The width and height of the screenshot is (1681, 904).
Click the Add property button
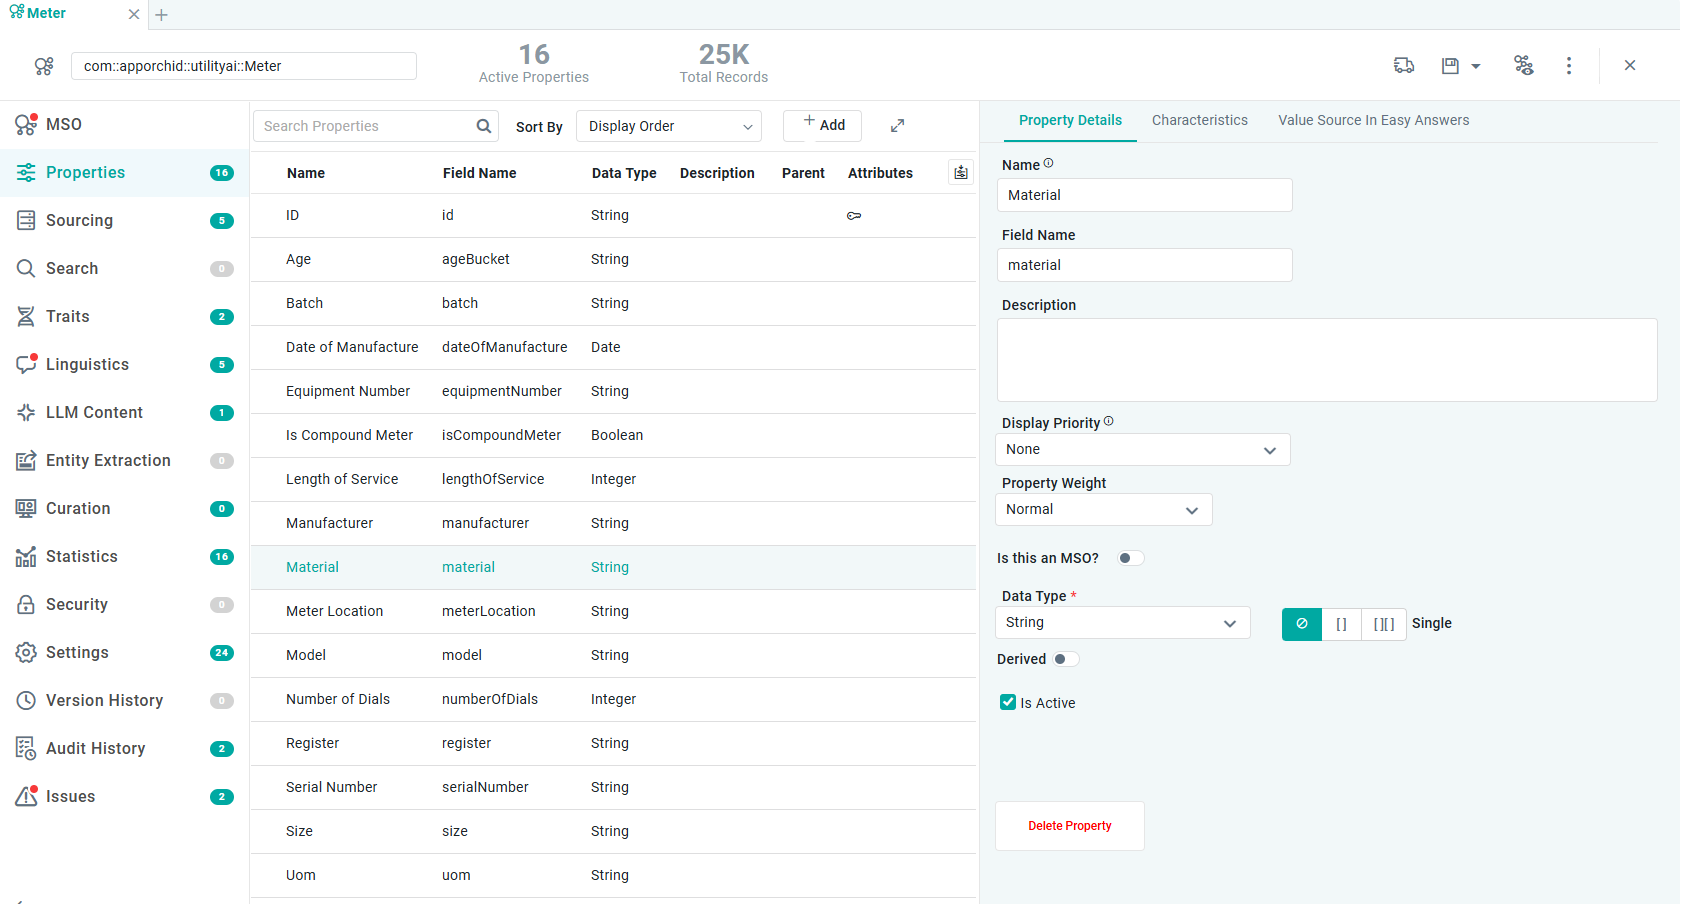pos(823,125)
